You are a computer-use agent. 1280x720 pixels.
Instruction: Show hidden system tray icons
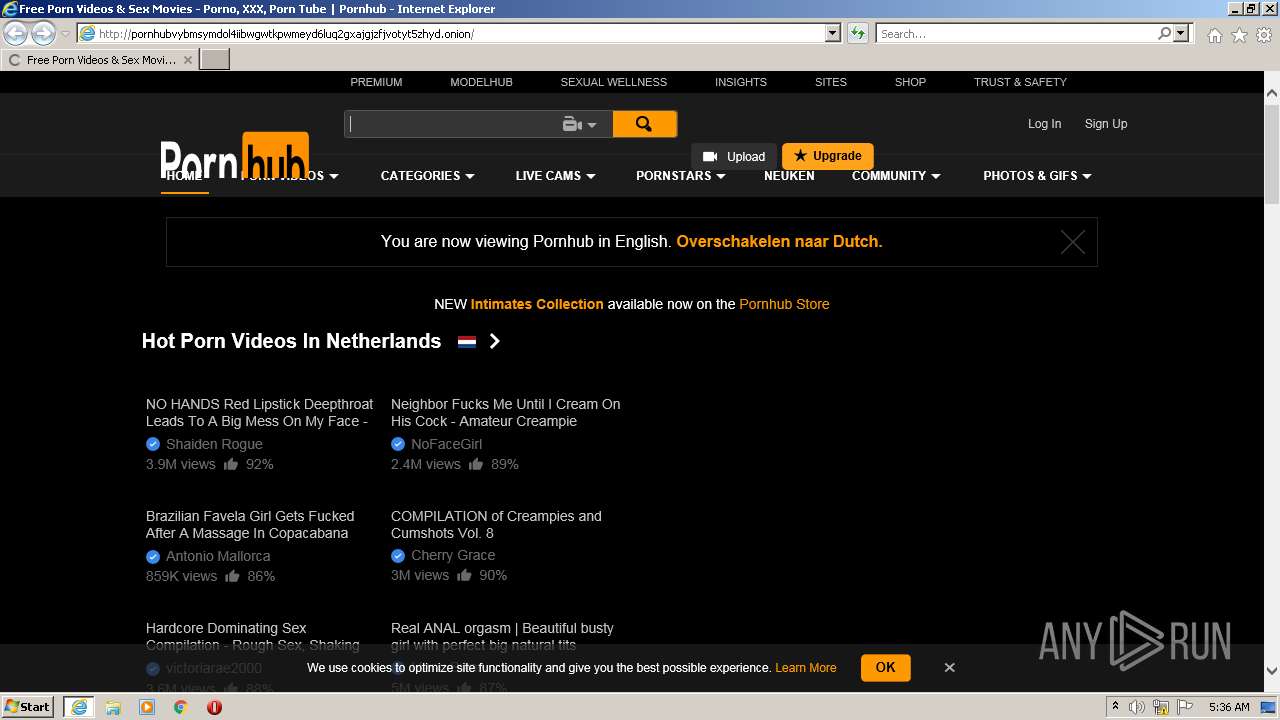tap(1115, 707)
